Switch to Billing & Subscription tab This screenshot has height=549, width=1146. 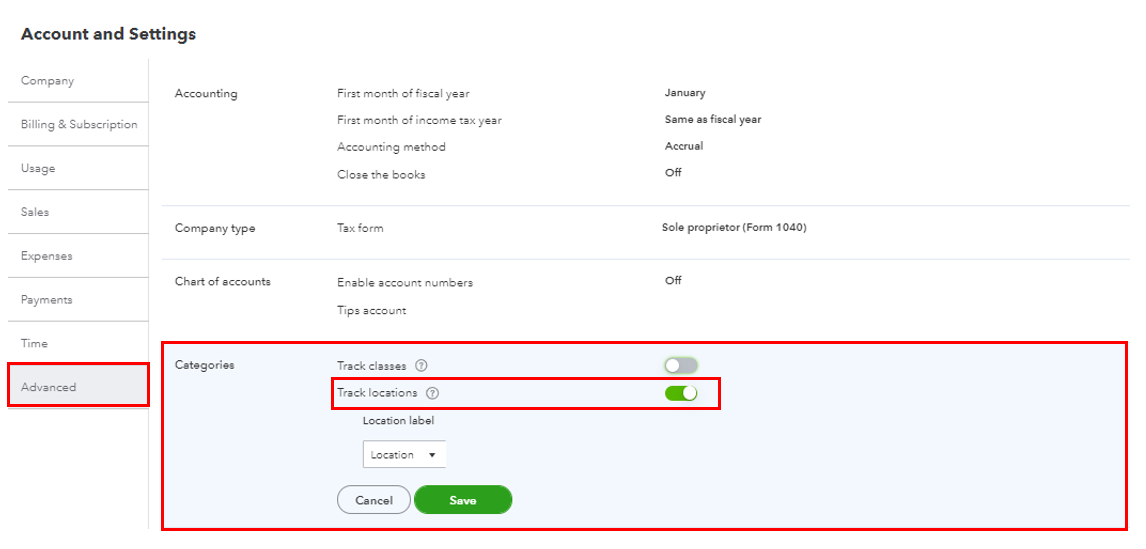click(79, 125)
